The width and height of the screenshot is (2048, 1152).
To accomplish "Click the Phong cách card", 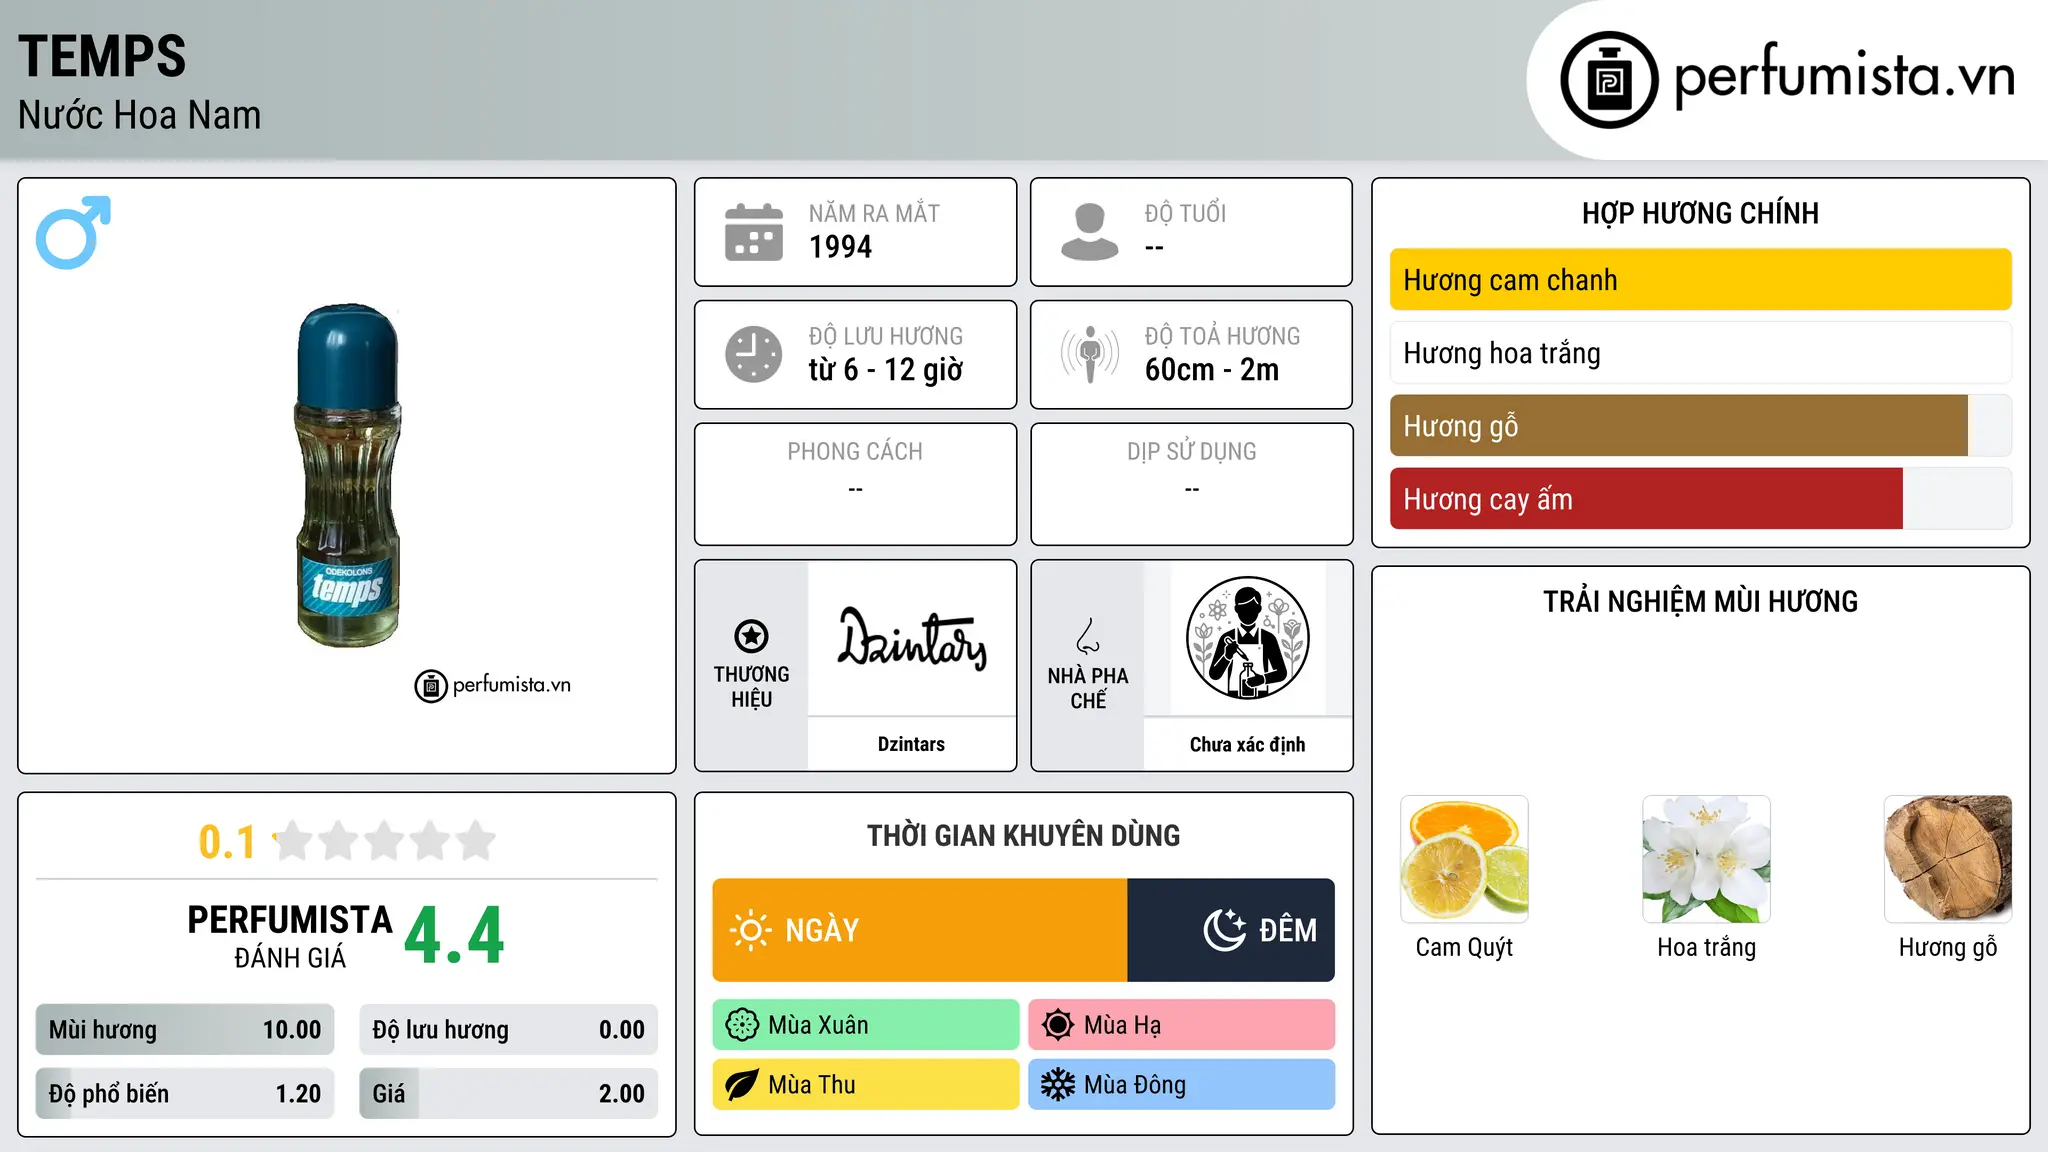I will pyautogui.click(x=856, y=484).
